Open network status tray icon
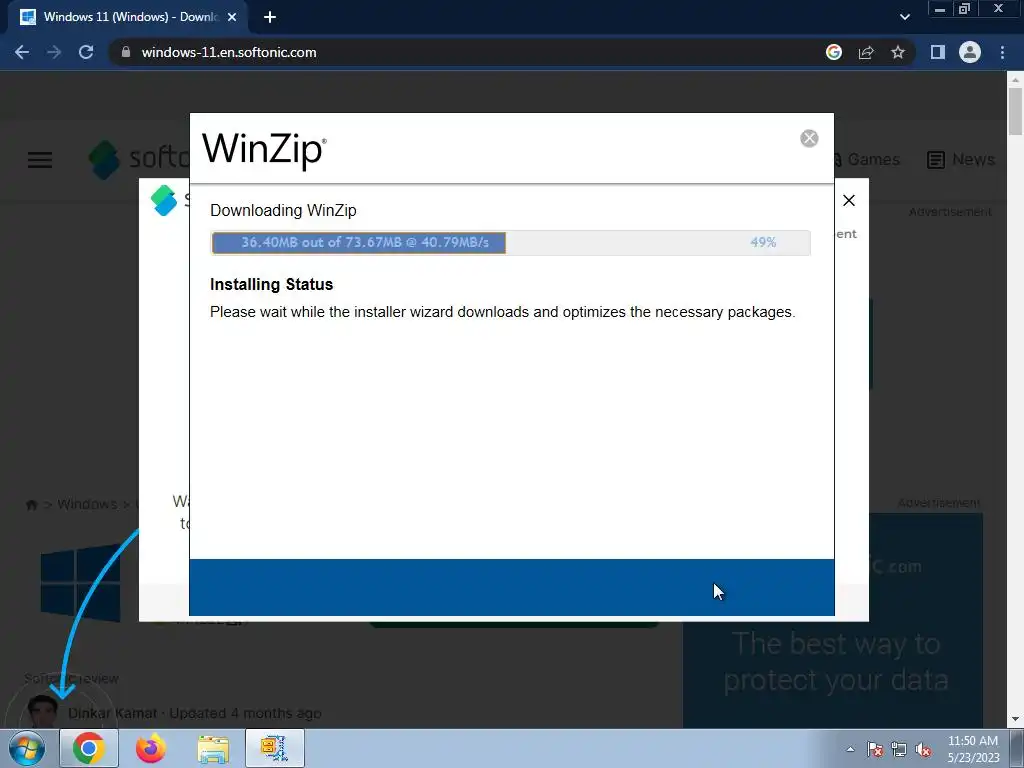Screen dimensions: 1024x768 (x=899, y=749)
